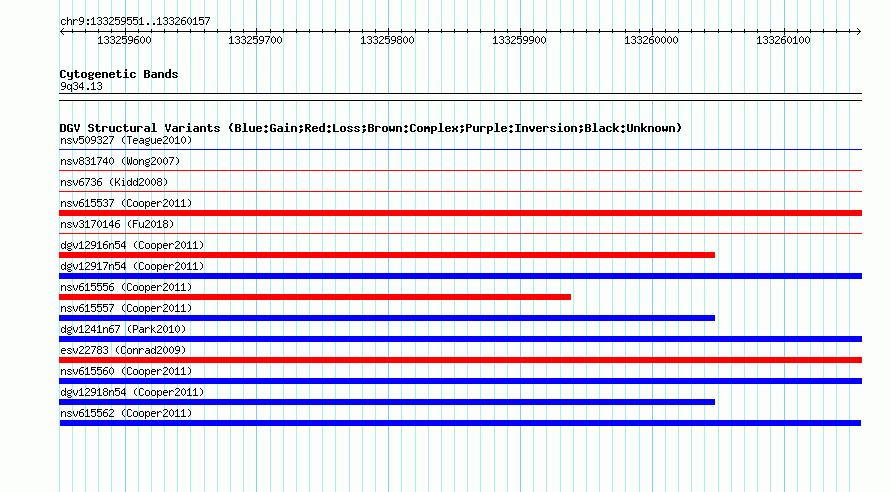Click the right arrow of the ruler
The image size is (890, 492).
coord(859,32)
